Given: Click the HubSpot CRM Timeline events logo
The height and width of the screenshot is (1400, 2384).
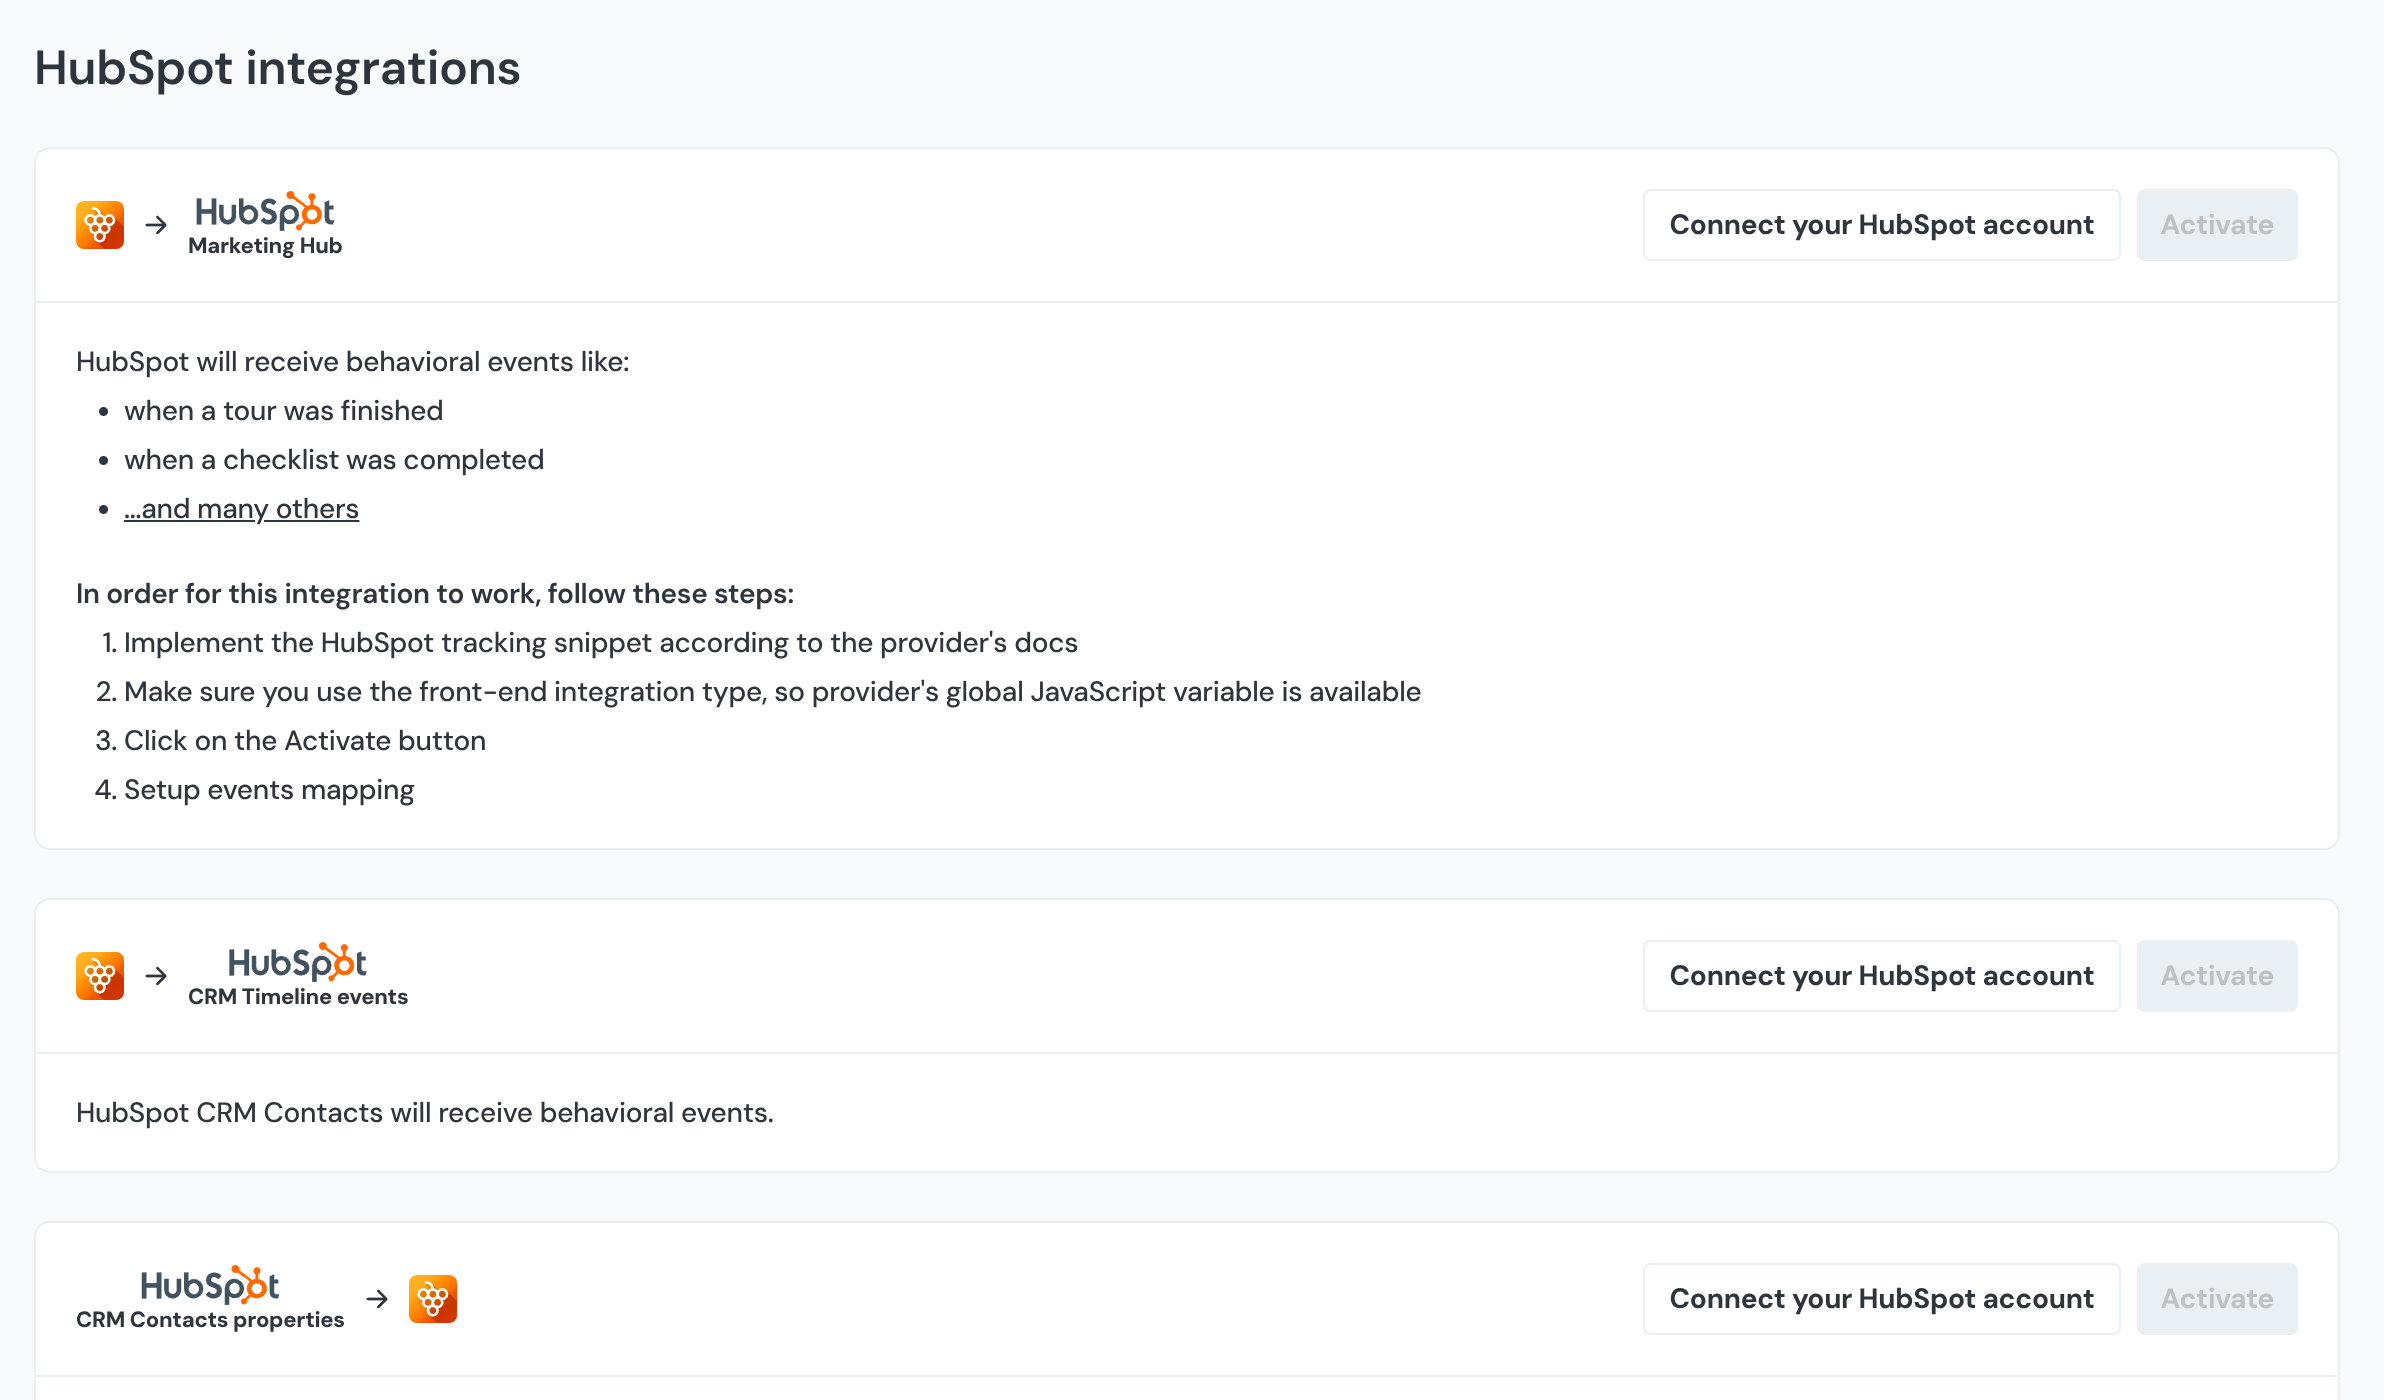Looking at the screenshot, I should click(297, 975).
